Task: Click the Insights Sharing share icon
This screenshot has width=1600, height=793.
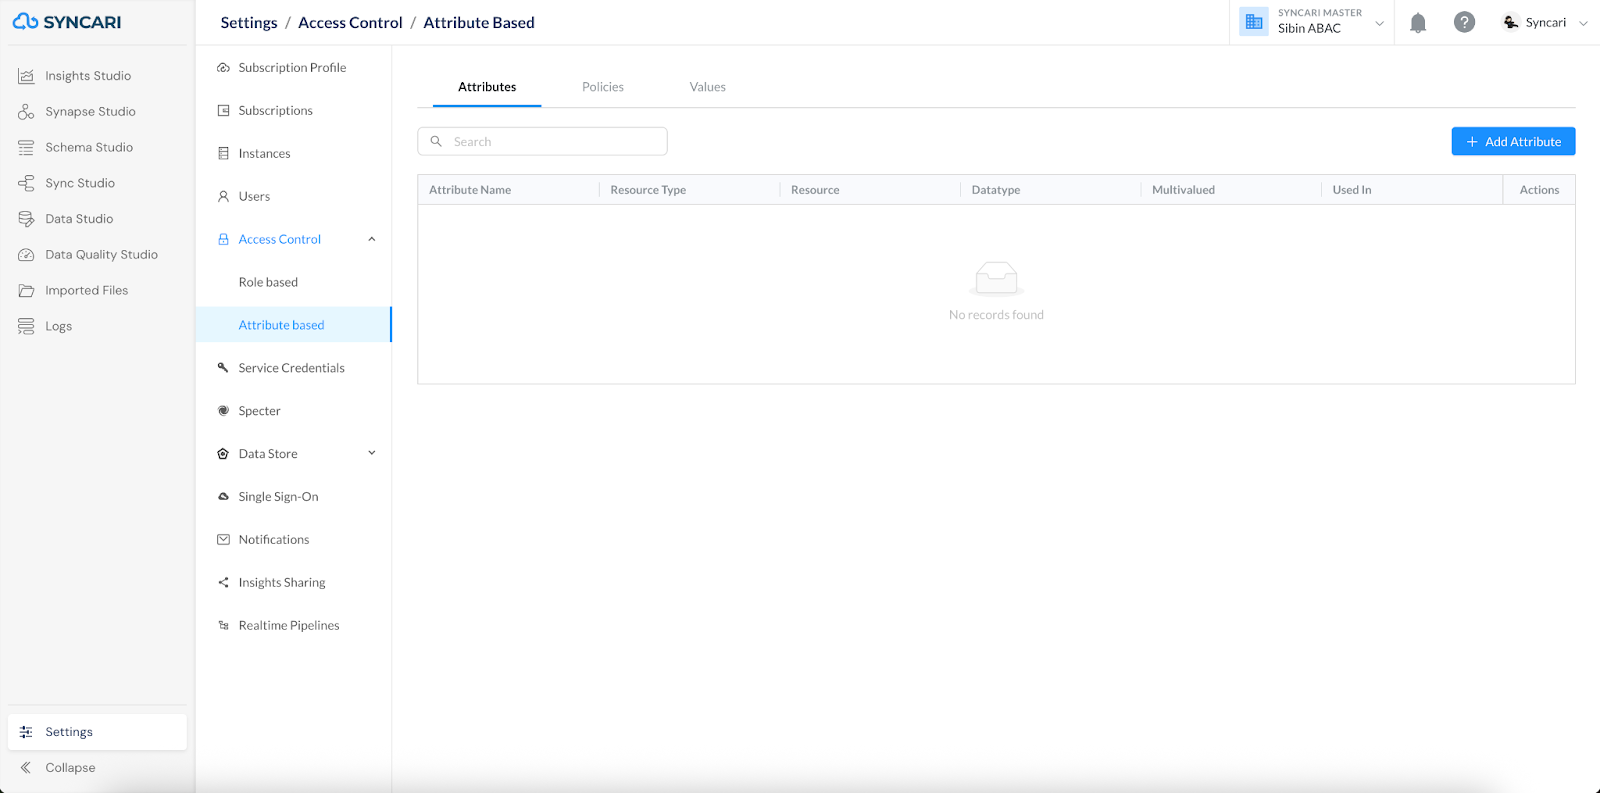Action: tap(223, 583)
